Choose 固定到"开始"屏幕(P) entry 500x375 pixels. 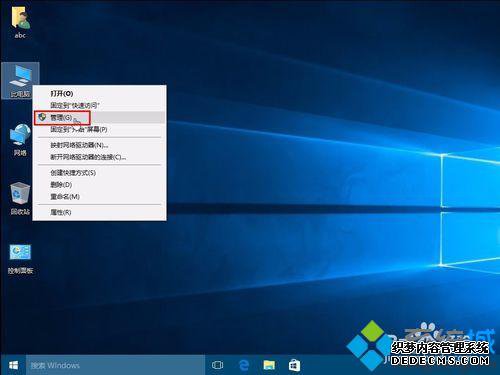(x=99, y=130)
